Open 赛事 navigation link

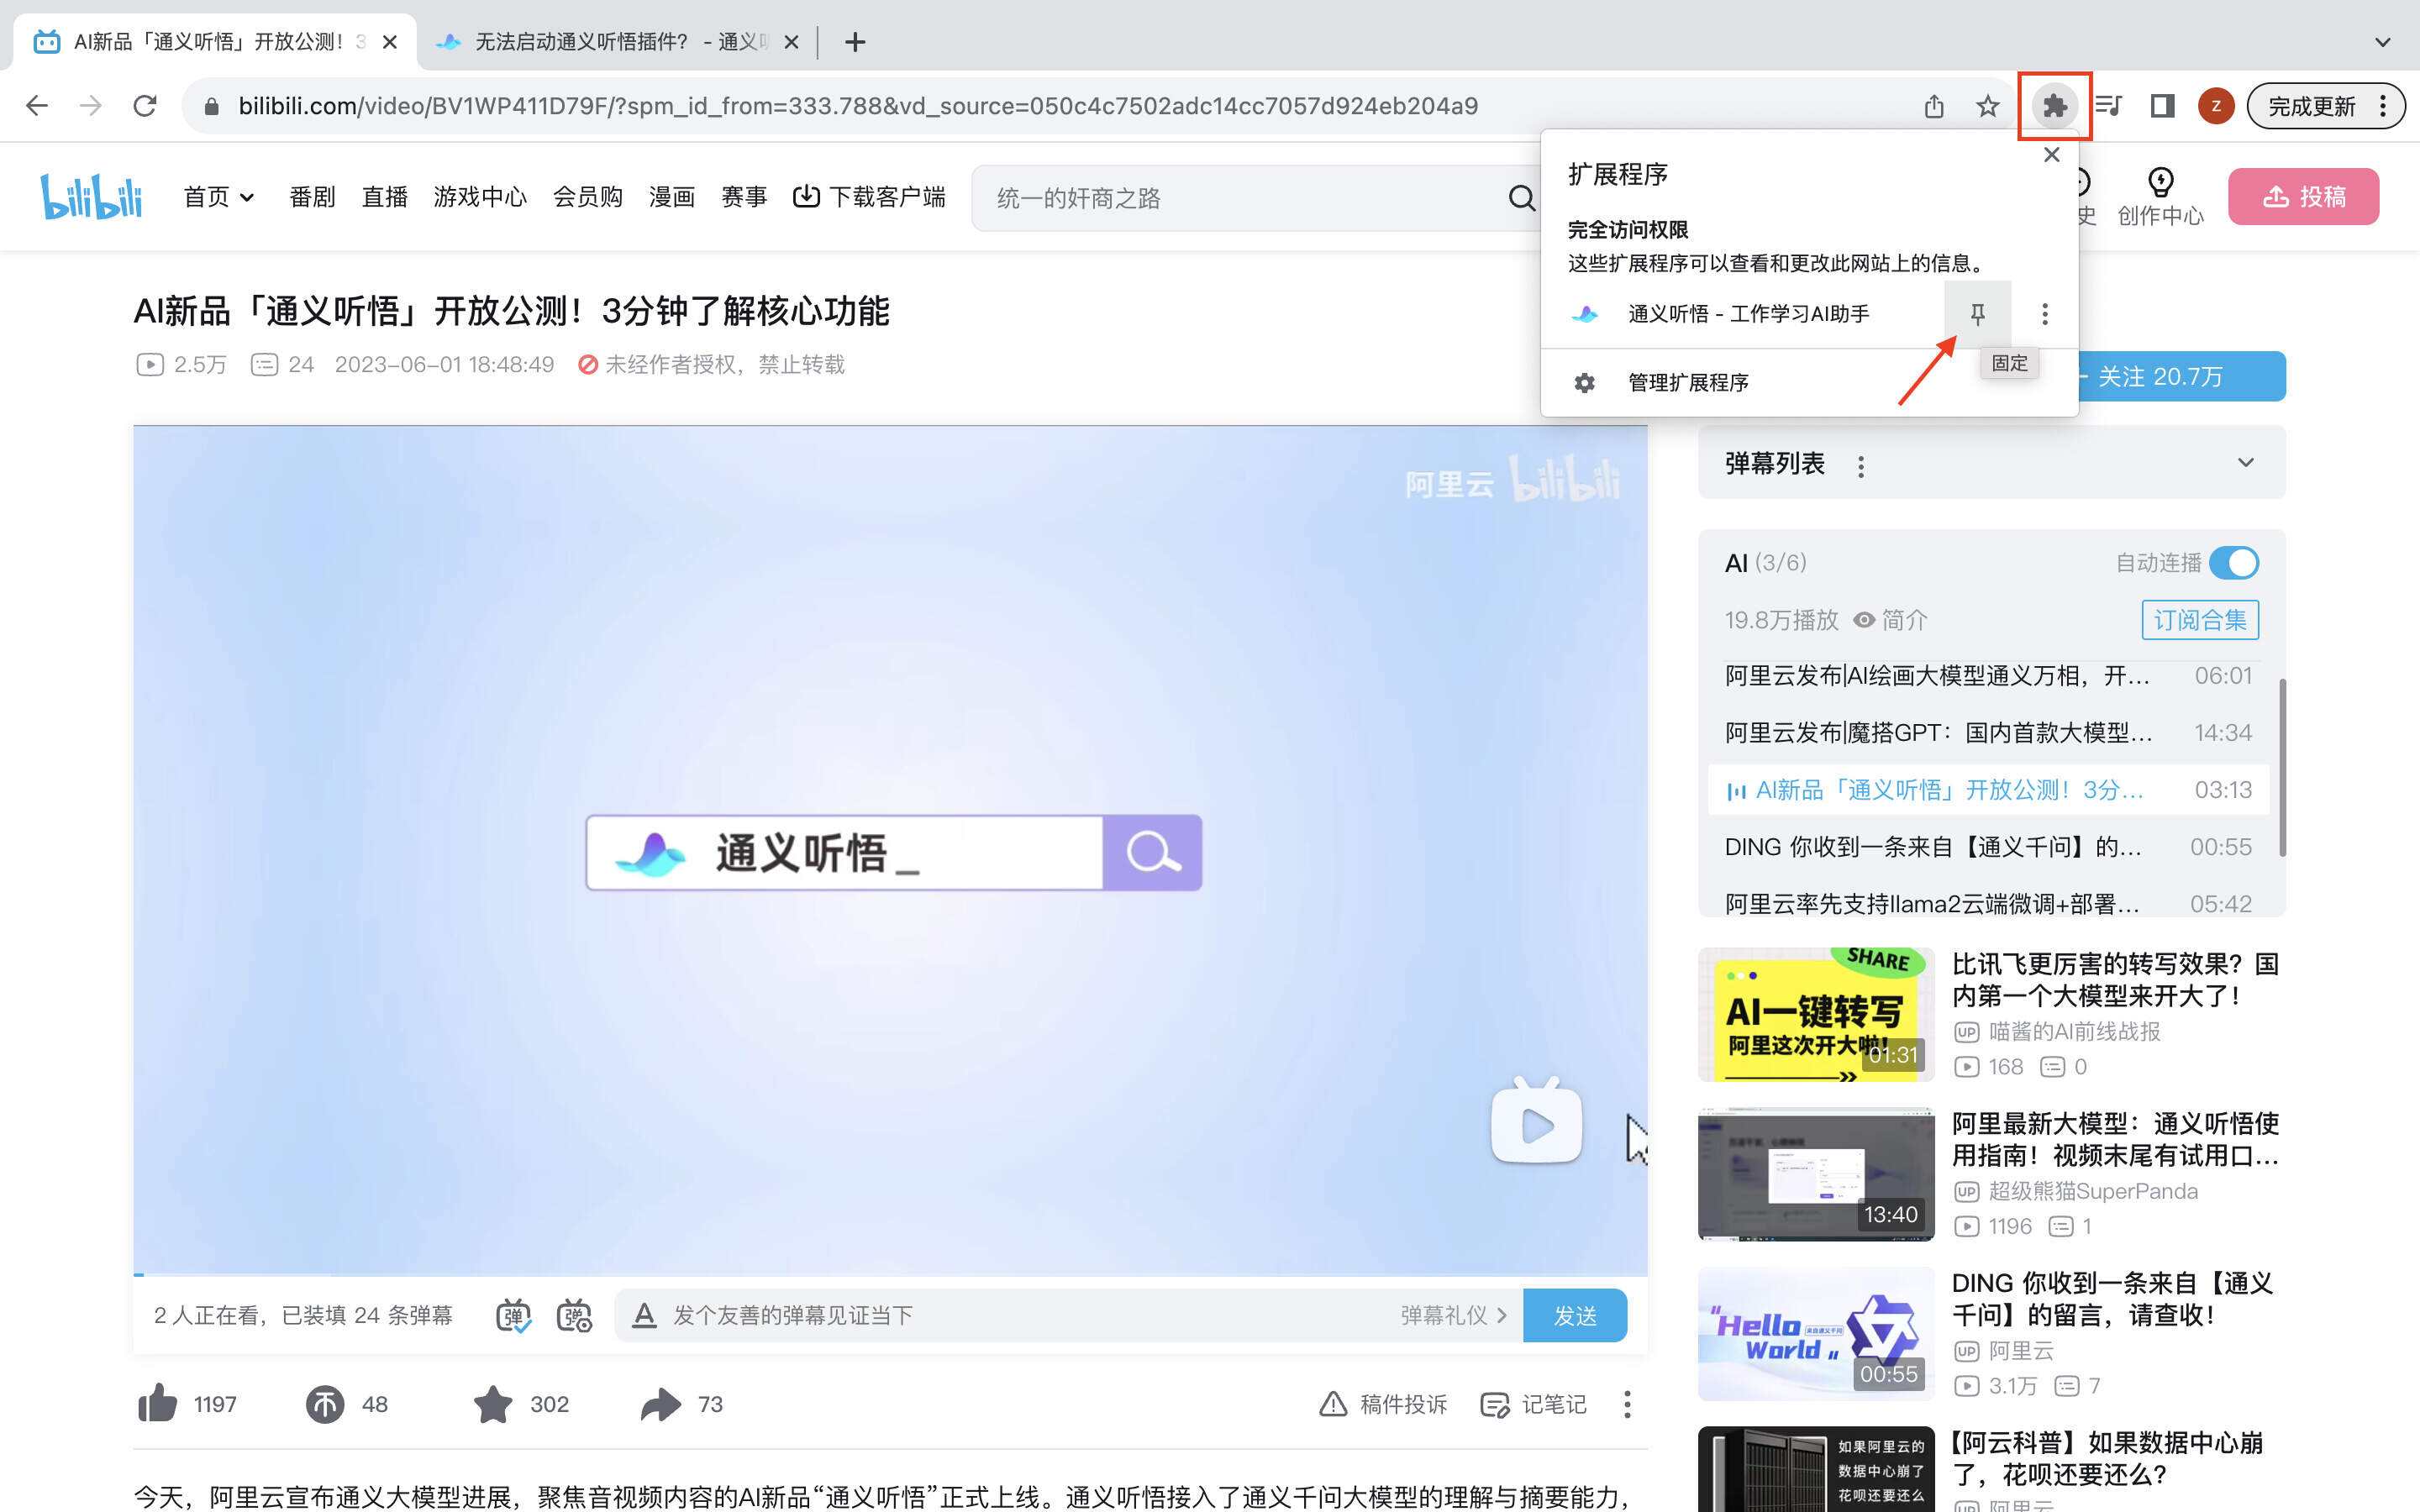(744, 197)
